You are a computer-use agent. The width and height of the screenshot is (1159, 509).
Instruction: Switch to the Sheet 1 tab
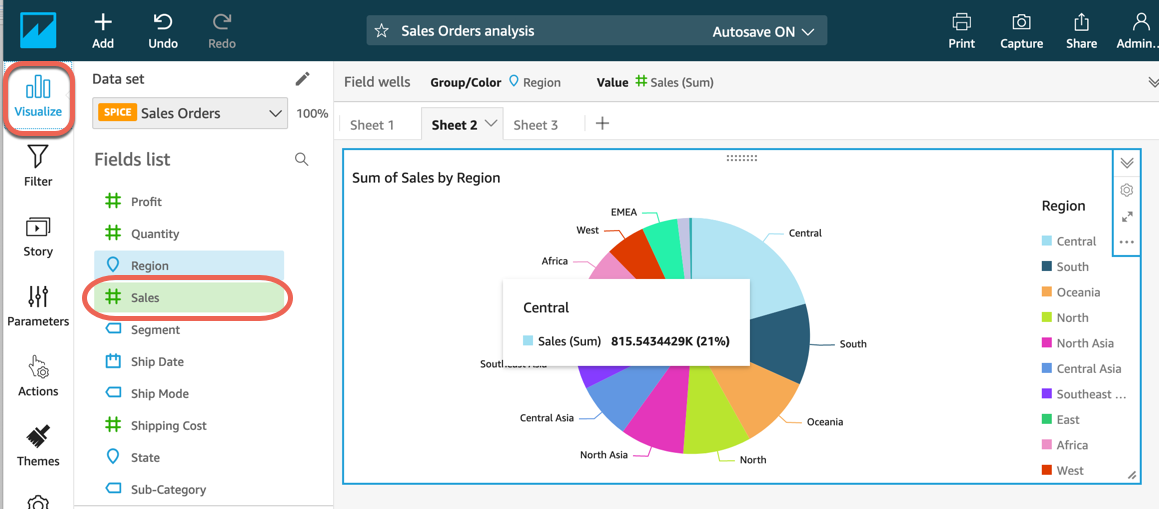tap(372, 125)
